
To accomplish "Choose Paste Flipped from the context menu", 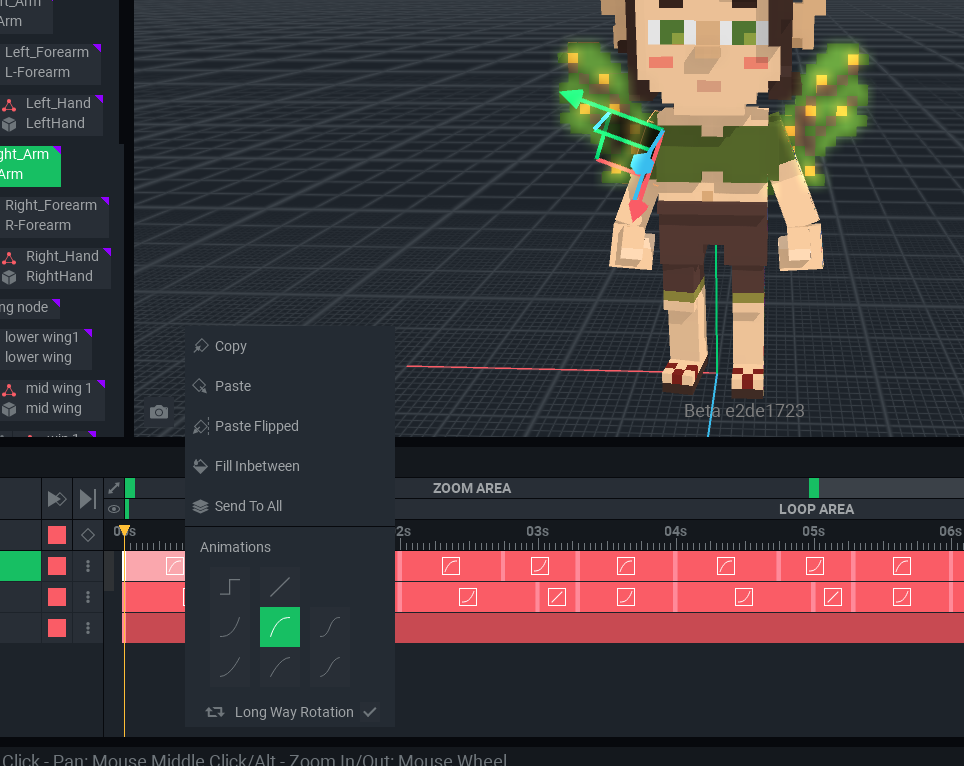I will [x=290, y=426].
